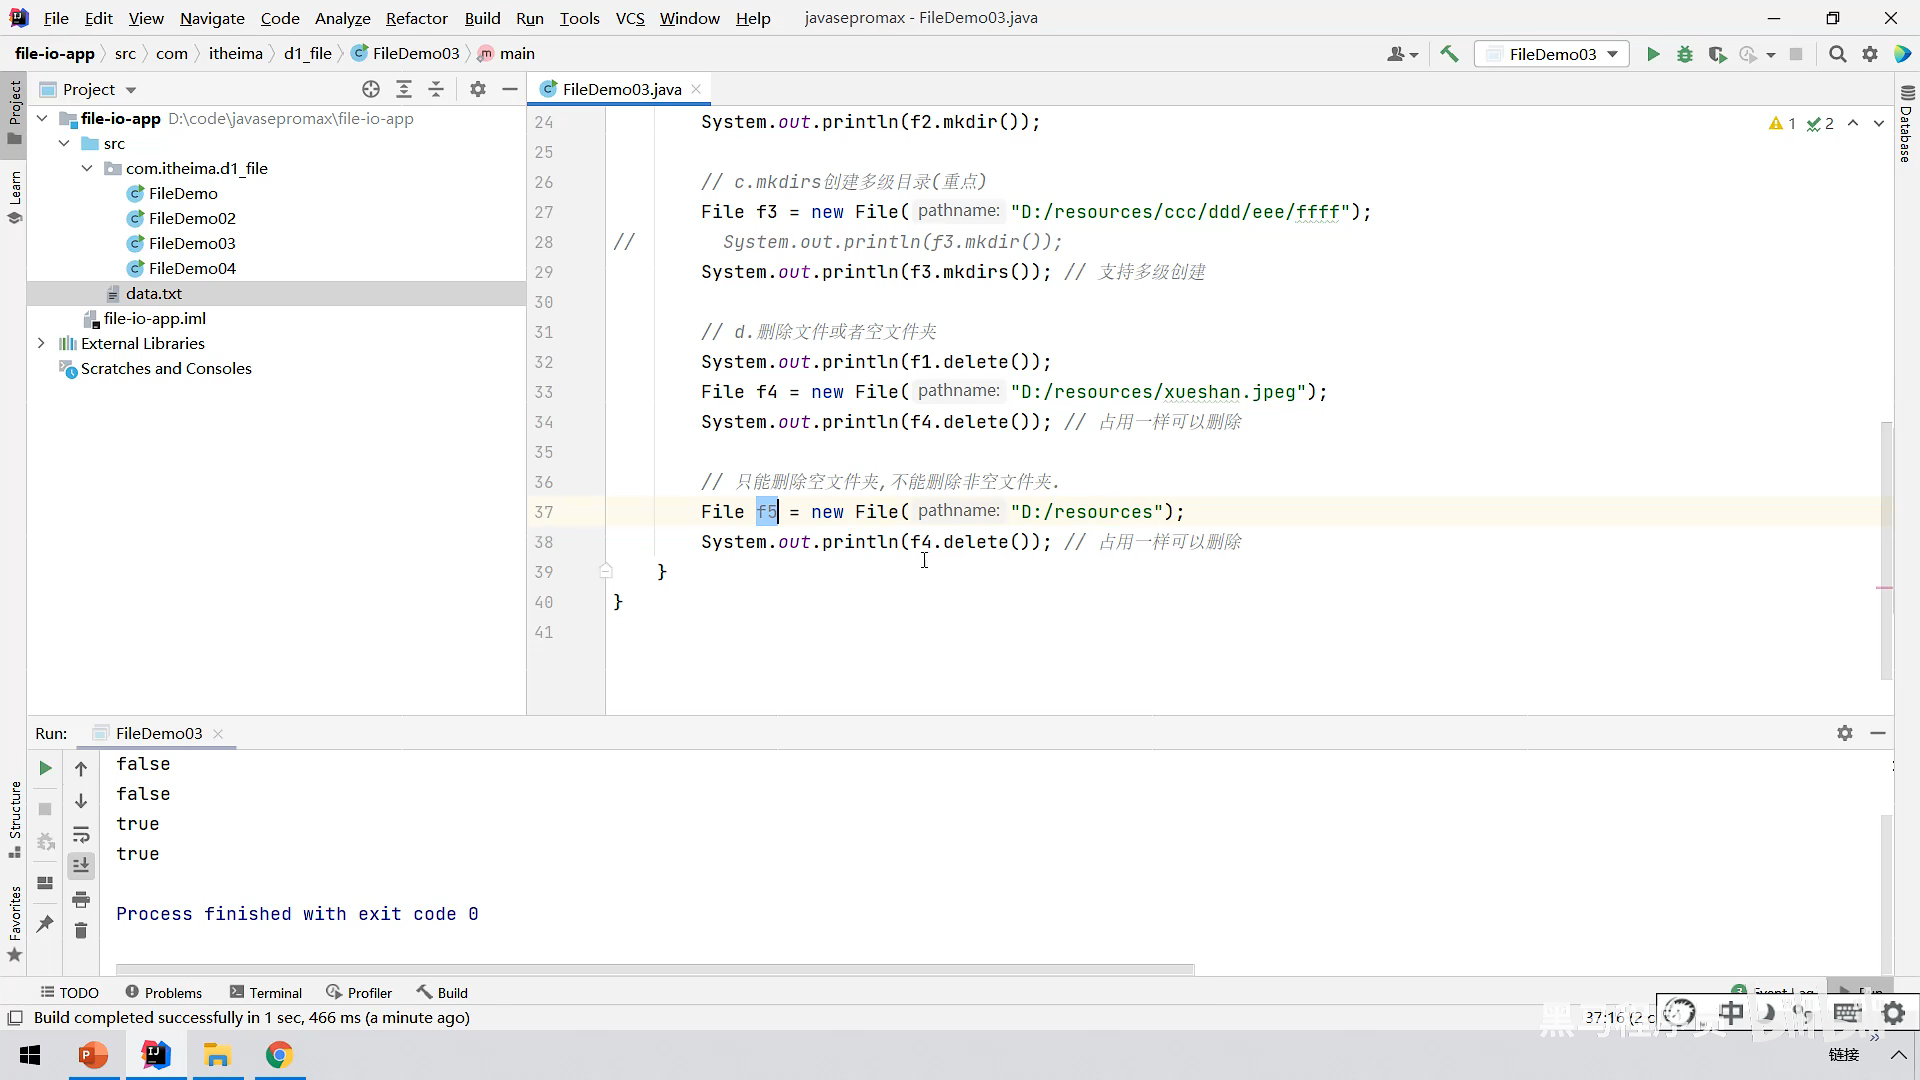1920x1080 pixels.
Task: Run FileDemo03 with green play button
Action: 1653,54
